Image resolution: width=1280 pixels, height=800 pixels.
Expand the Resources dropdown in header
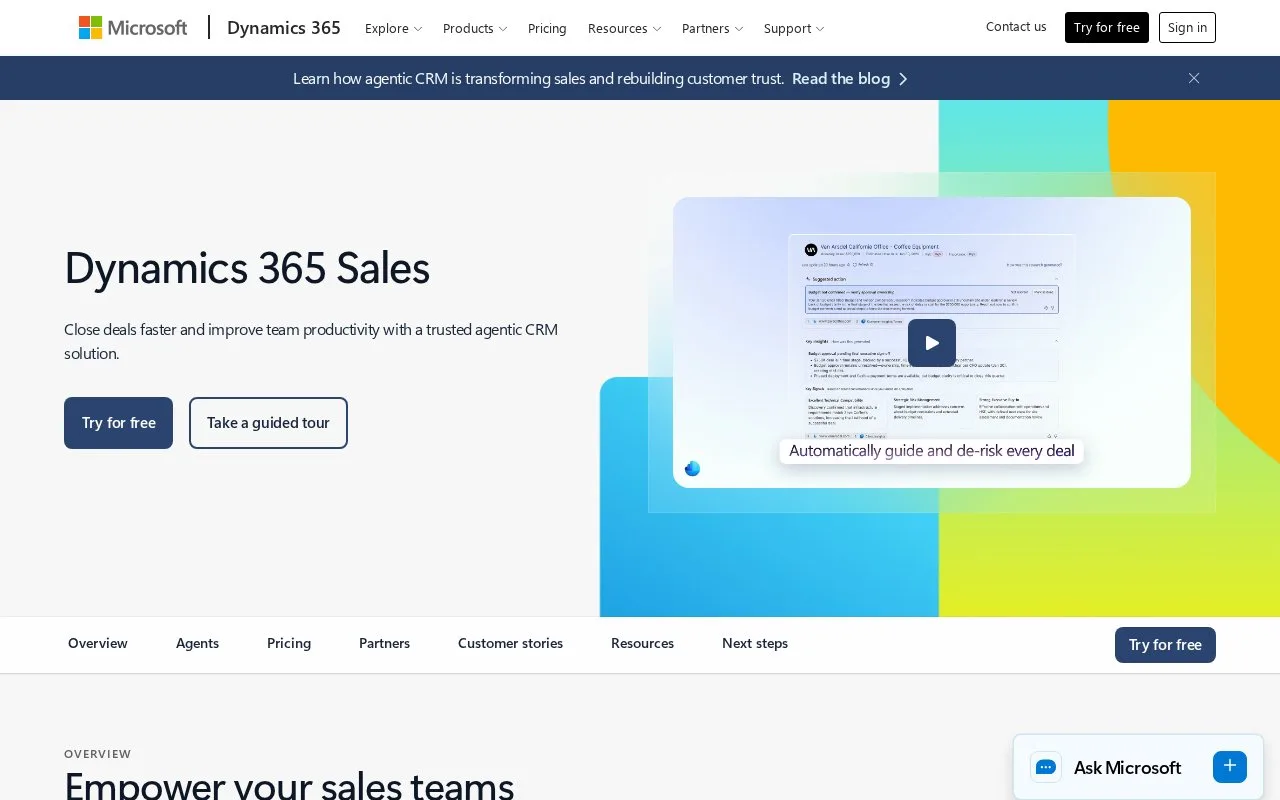click(x=624, y=28)
